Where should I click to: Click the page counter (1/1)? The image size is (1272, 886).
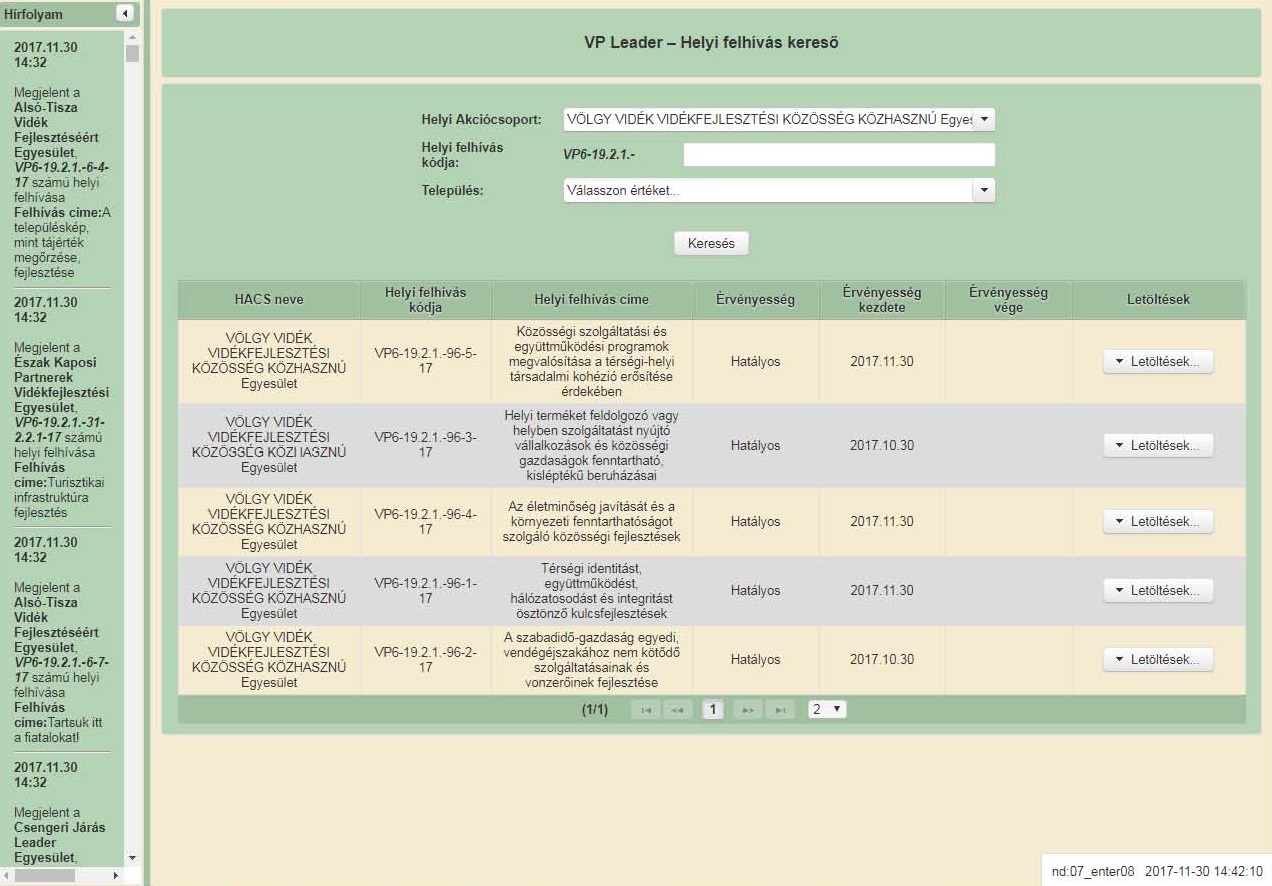coord(595,710)
